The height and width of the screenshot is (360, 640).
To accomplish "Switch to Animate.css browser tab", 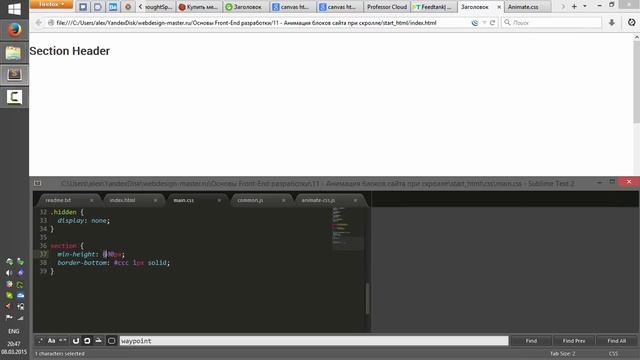I will (527, 7).
